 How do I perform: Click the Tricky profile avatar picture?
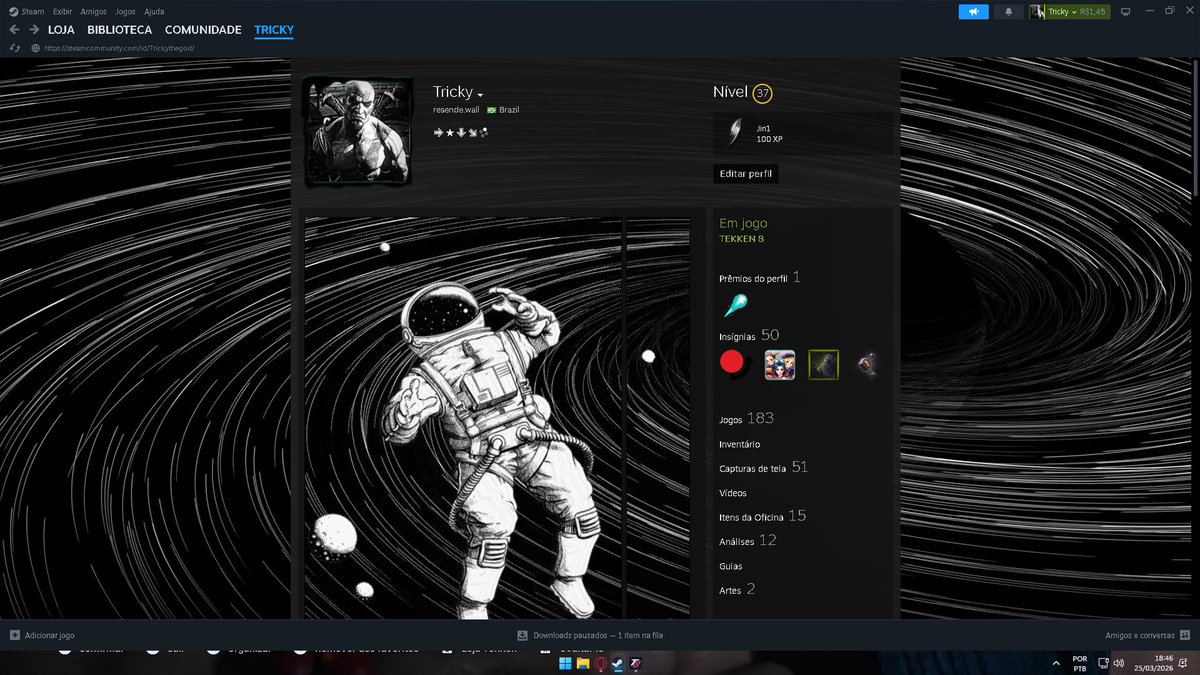358,131
